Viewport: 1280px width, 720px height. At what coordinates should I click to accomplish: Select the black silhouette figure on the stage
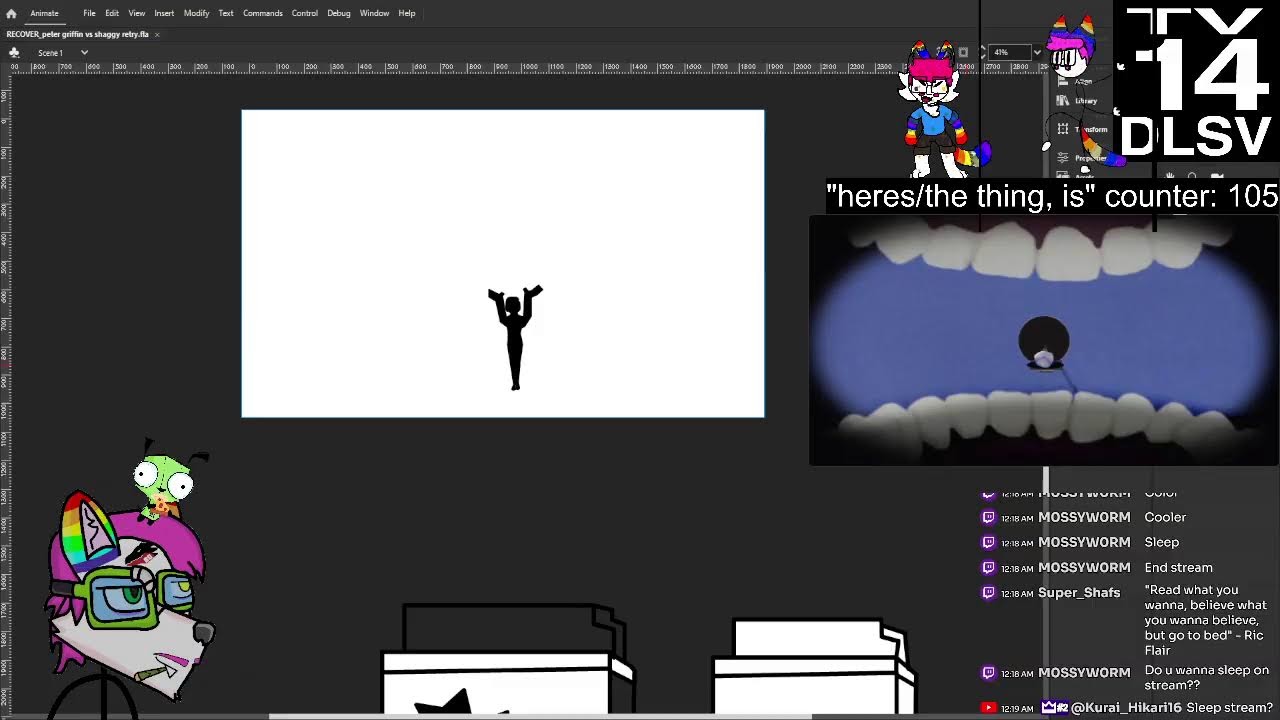tap(515, 337)
